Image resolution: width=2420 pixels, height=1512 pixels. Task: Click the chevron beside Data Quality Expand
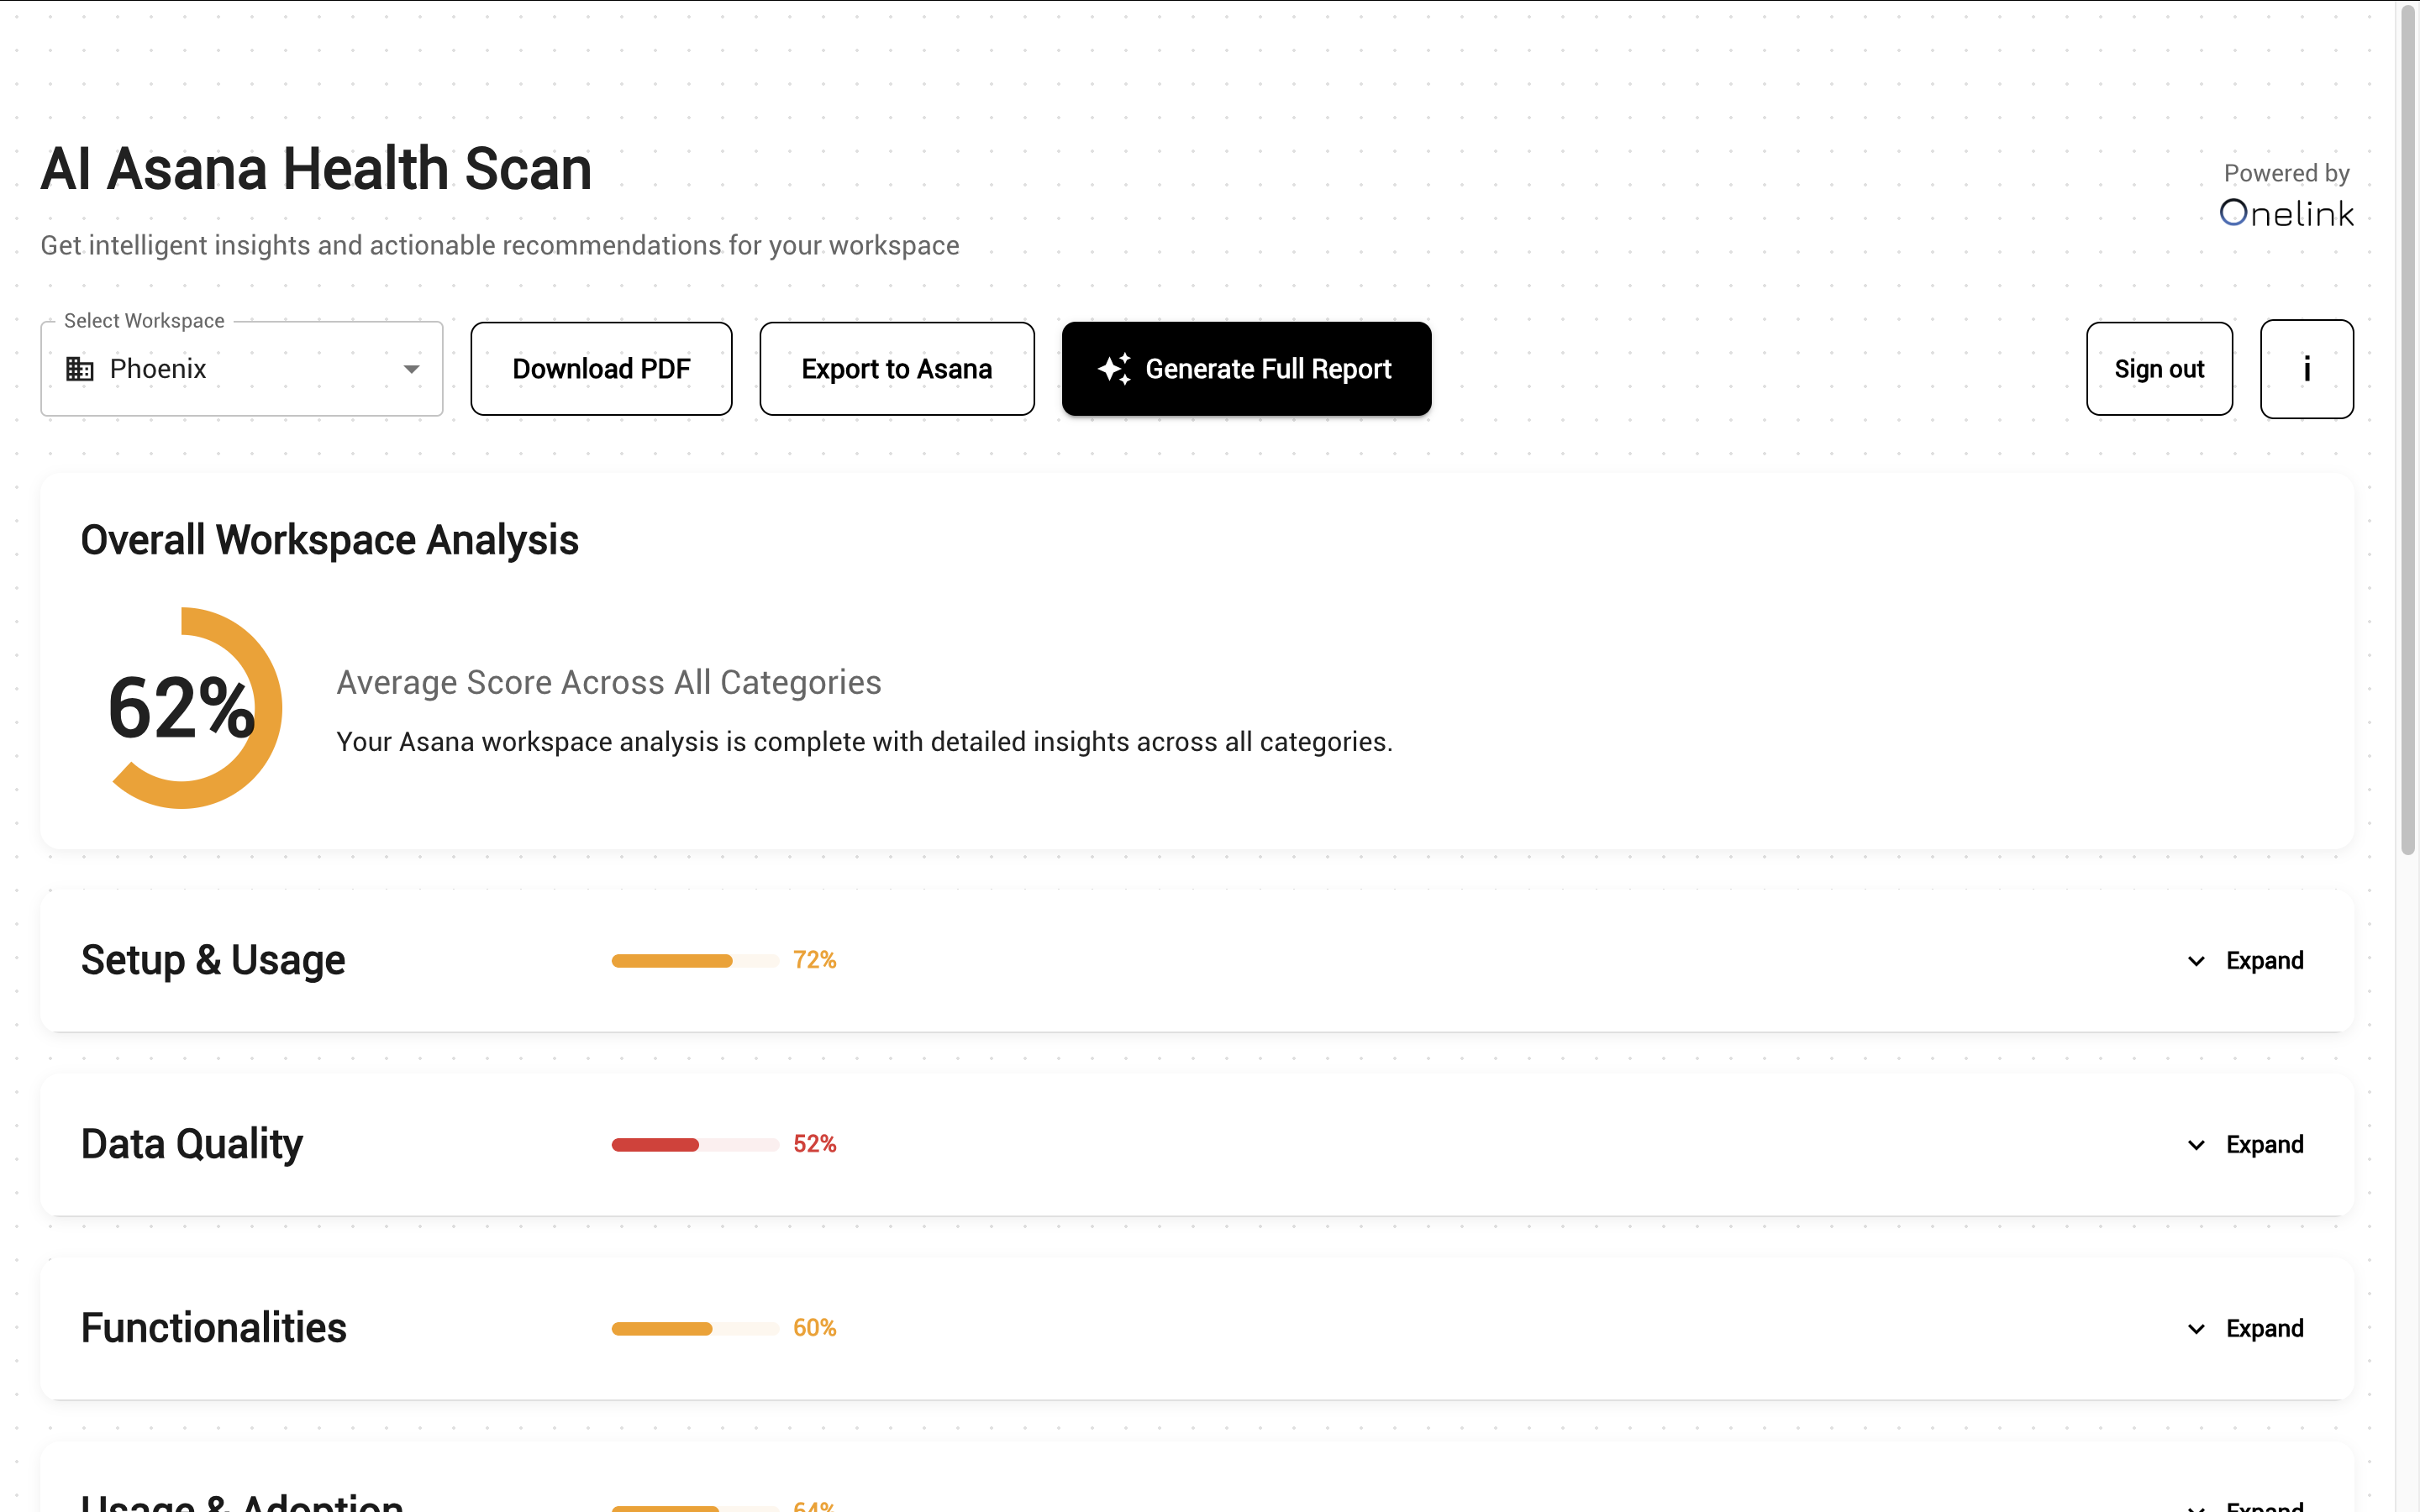tap(2196, 1145)
